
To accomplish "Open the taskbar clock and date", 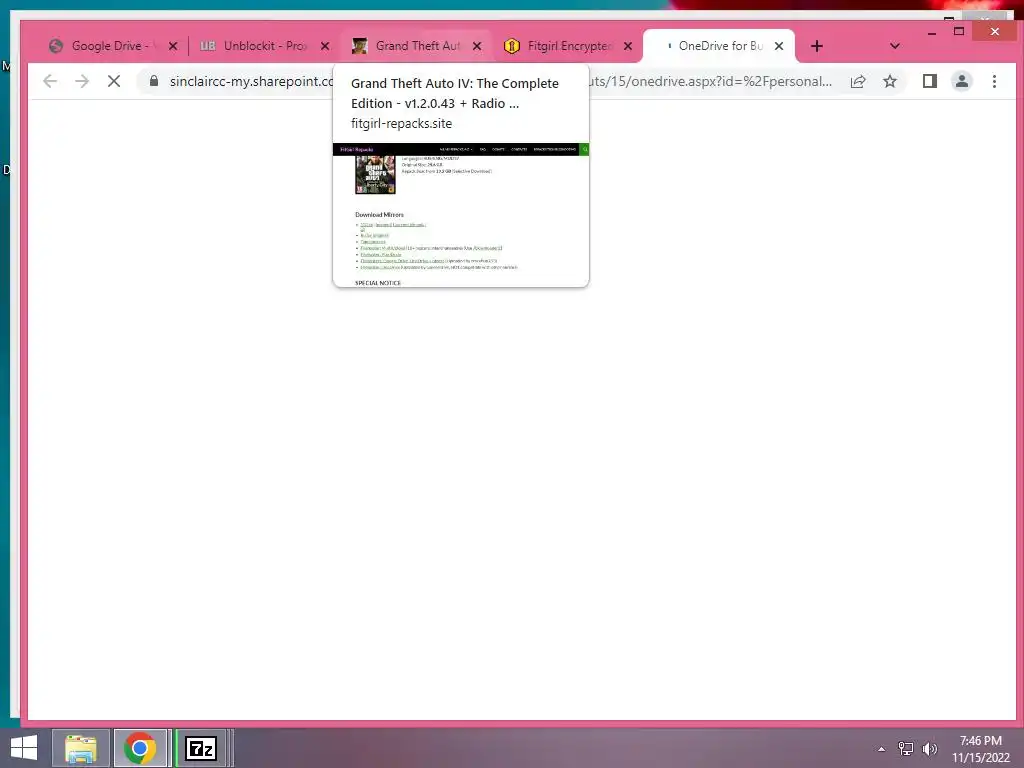I will (980, 749).
